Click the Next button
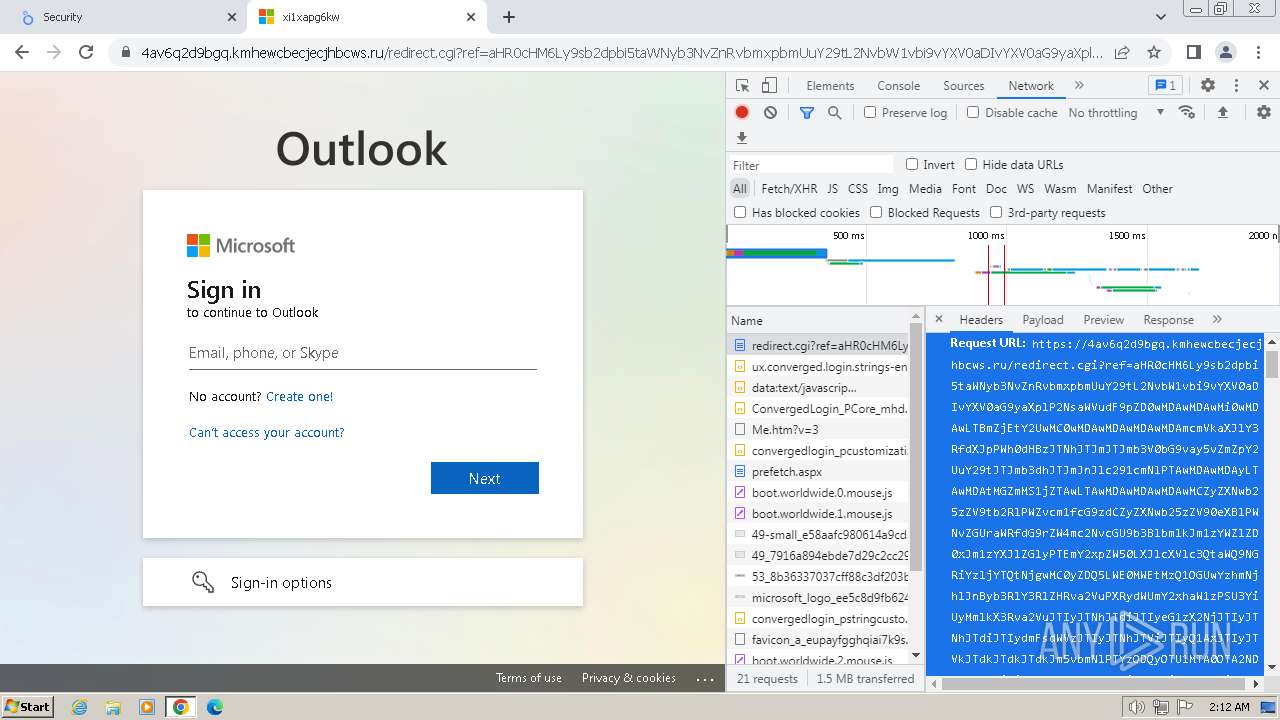Viewport: 1280px width, 720px height. (x=485, y=478)
